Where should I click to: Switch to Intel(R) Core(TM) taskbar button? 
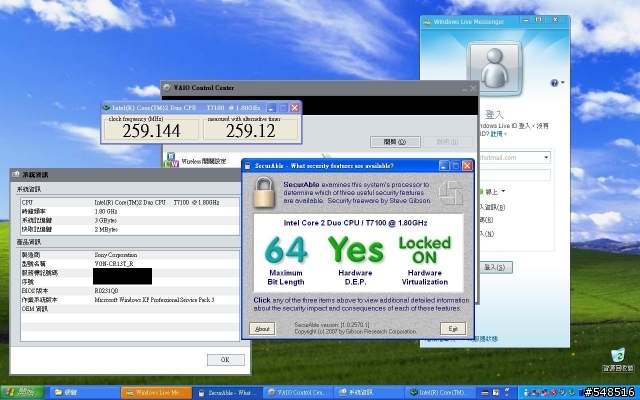click(440, 393)
